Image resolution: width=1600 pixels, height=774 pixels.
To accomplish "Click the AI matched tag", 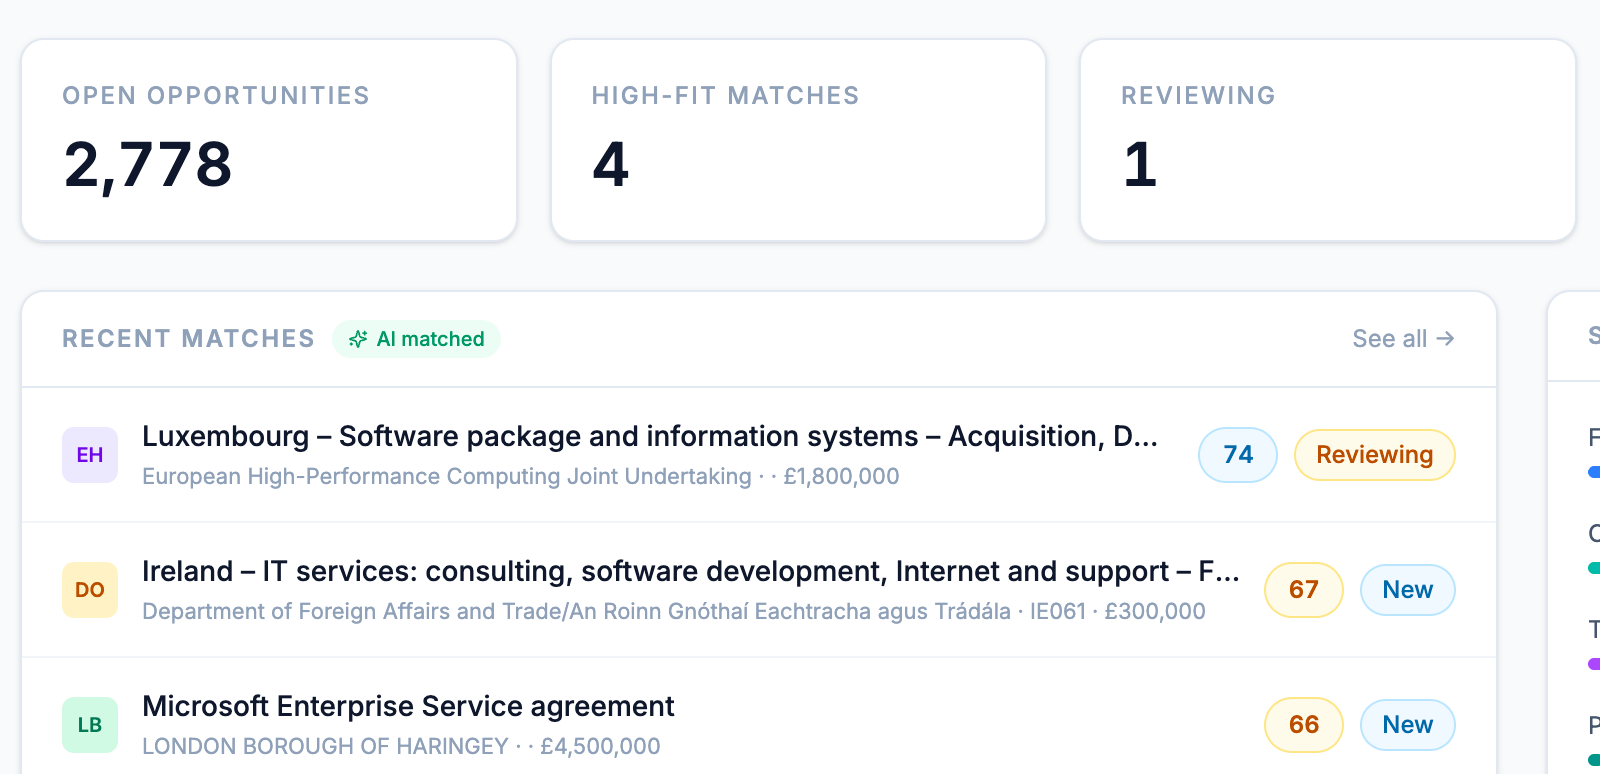I will tap(417, 339).
